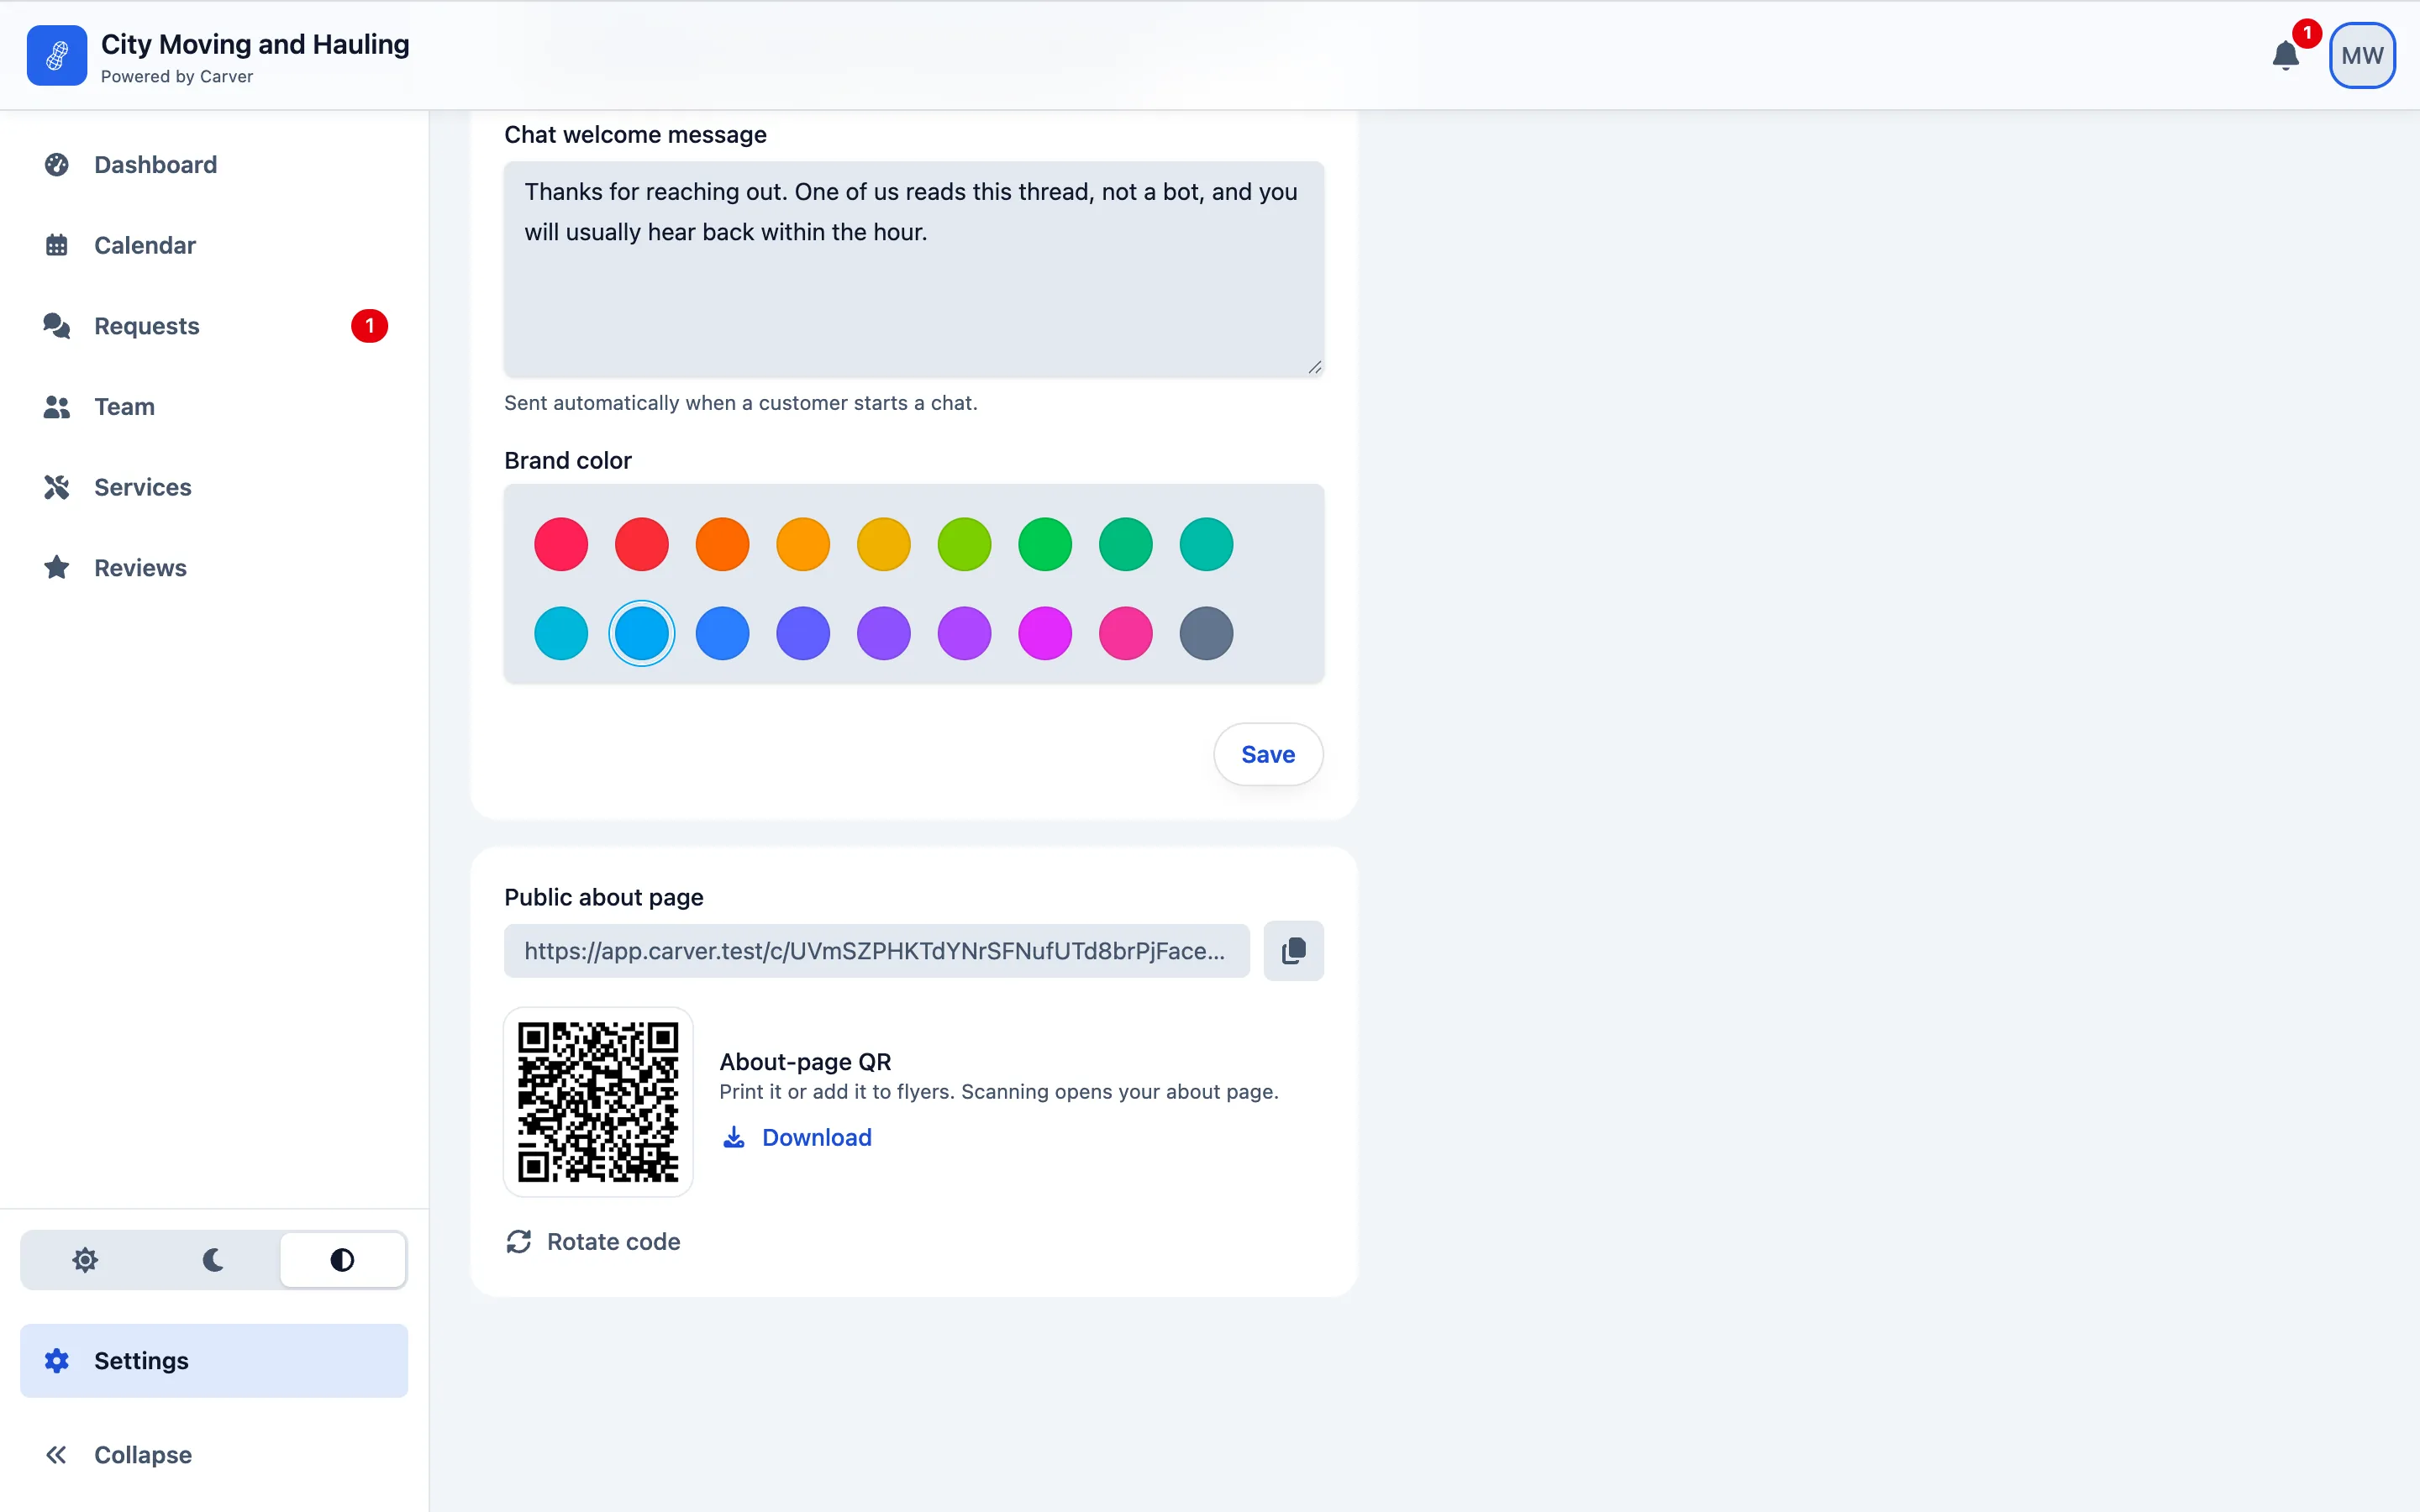2420x1512 pixels.
Task: Select the auto contrast theme toggle
Action: pyautogui.click(x=342, y=1259)
